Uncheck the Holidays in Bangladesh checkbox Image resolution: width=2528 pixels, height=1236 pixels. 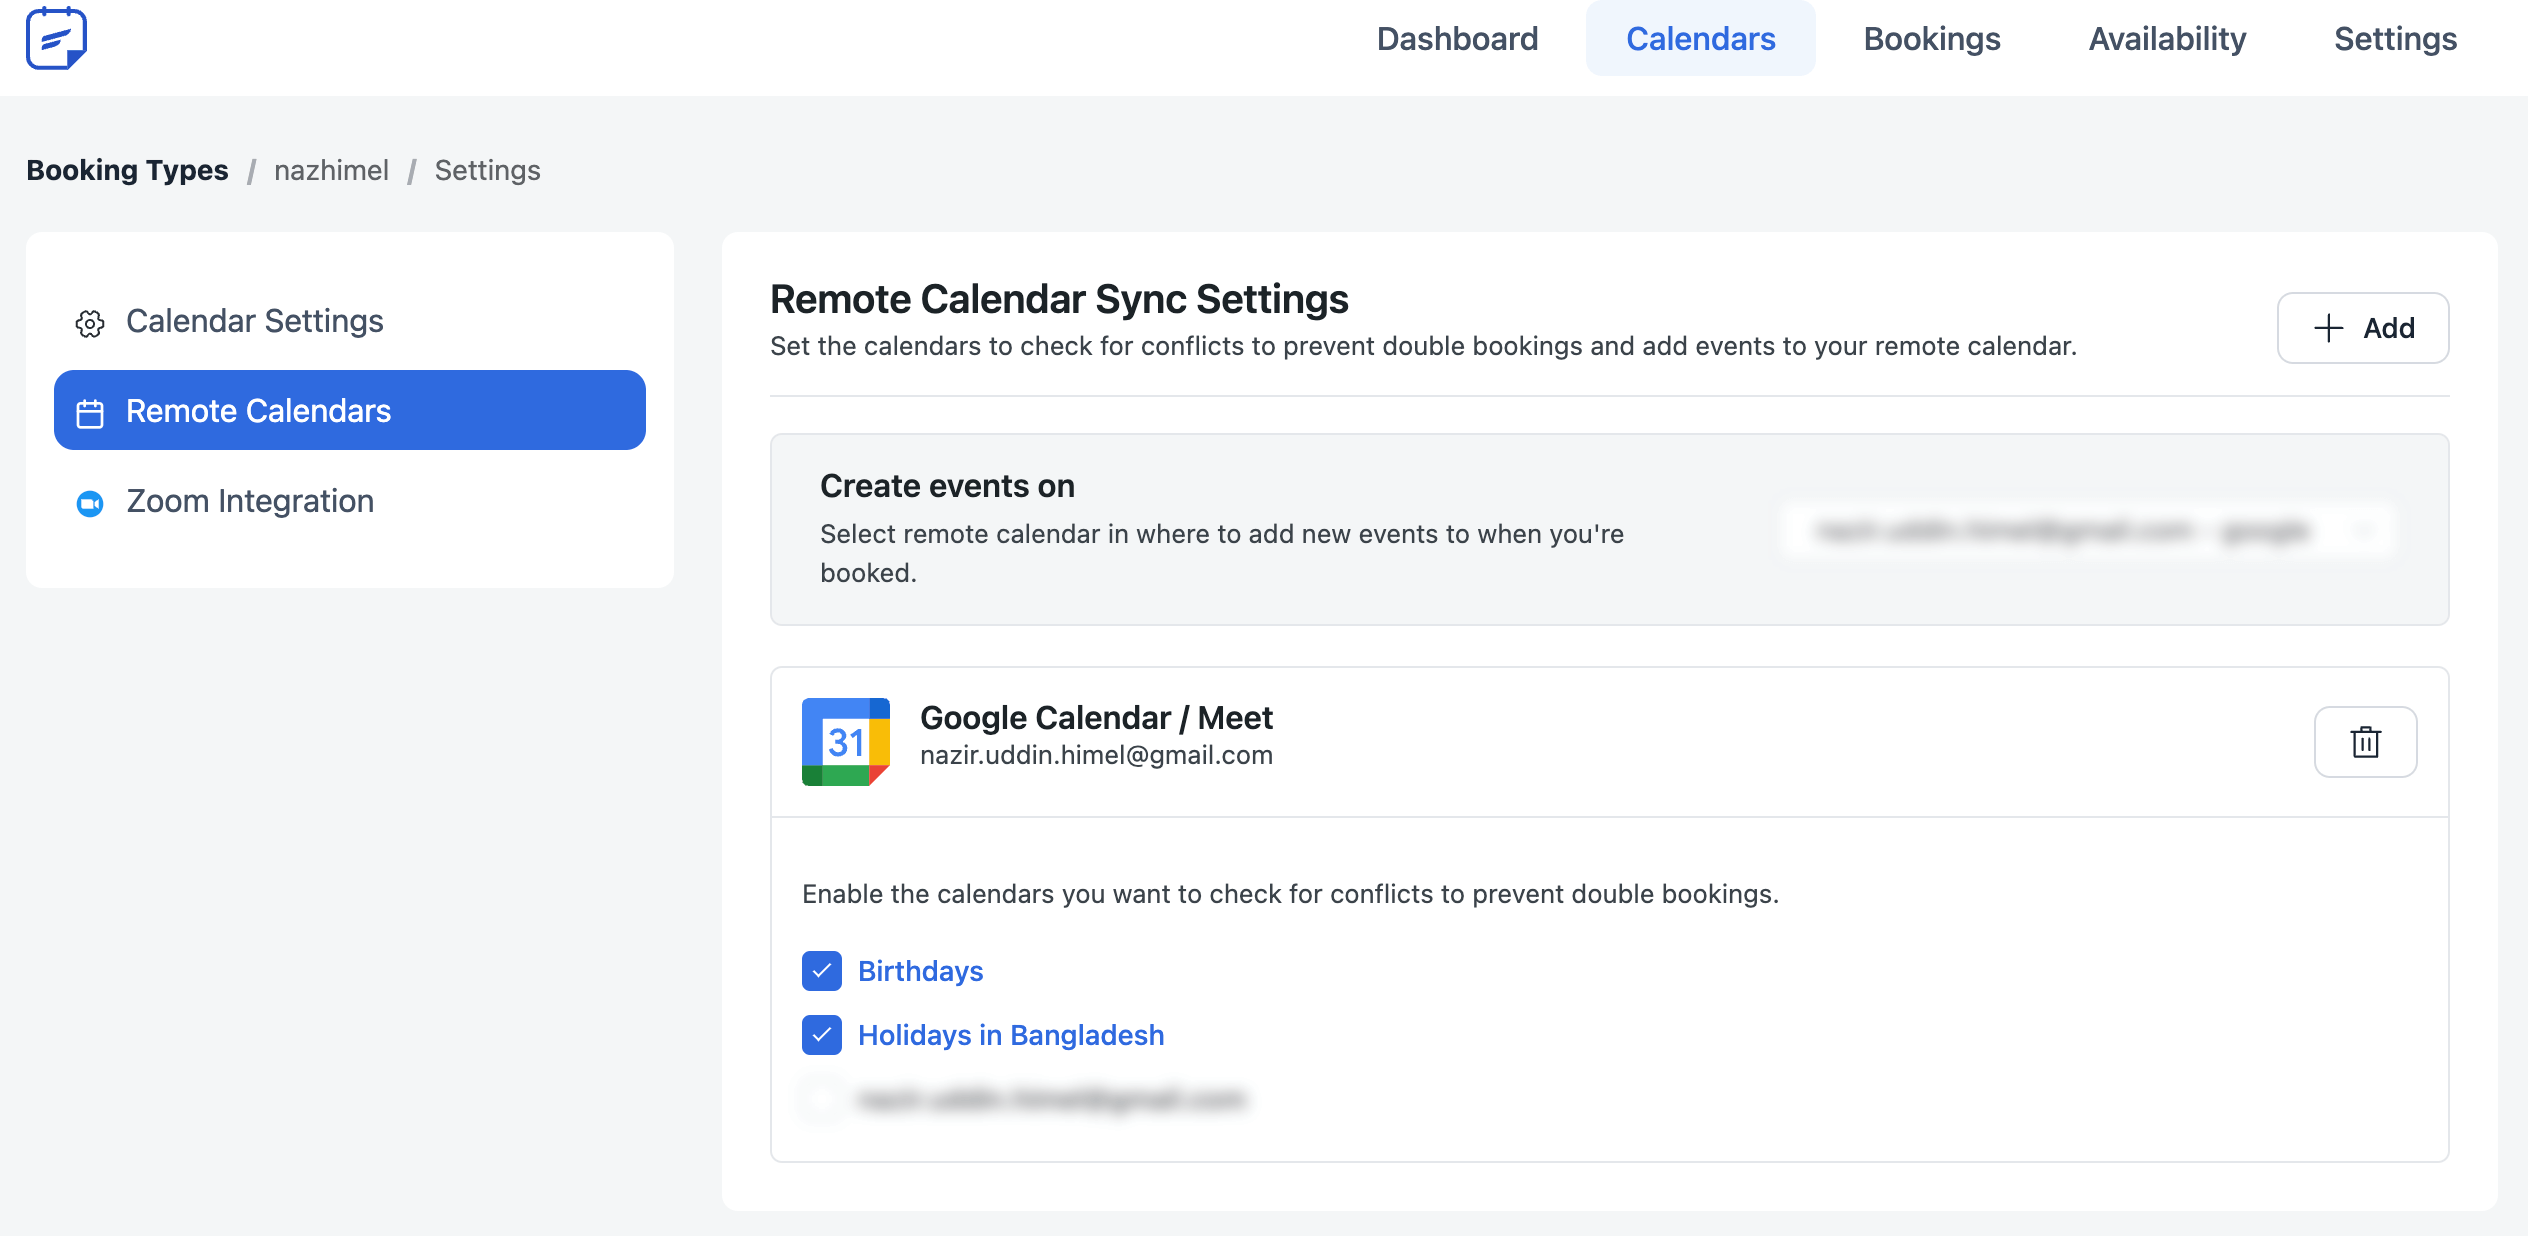[822, 1035]
